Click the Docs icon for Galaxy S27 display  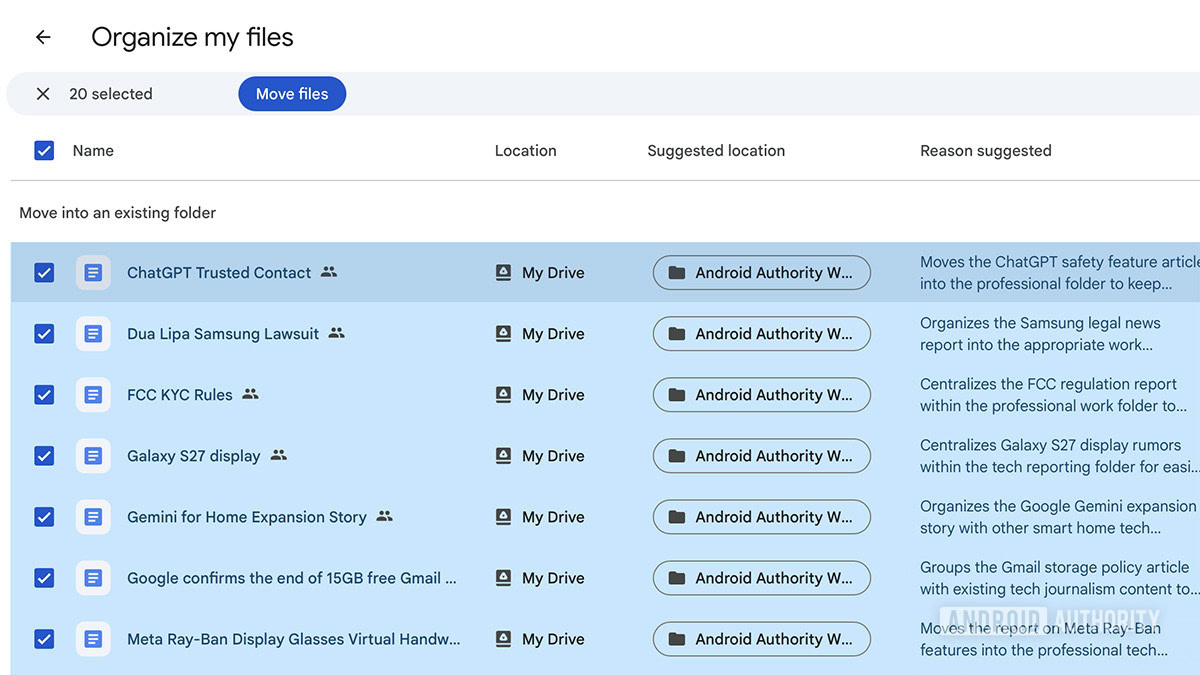coord(93,456)
